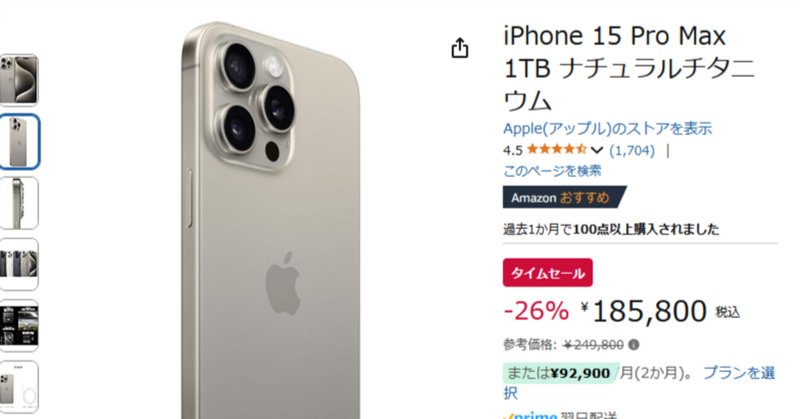The image size is (800, 419).
Task: Click the ¥92,900 monthly payment highlight
Action: click(561, 373)
